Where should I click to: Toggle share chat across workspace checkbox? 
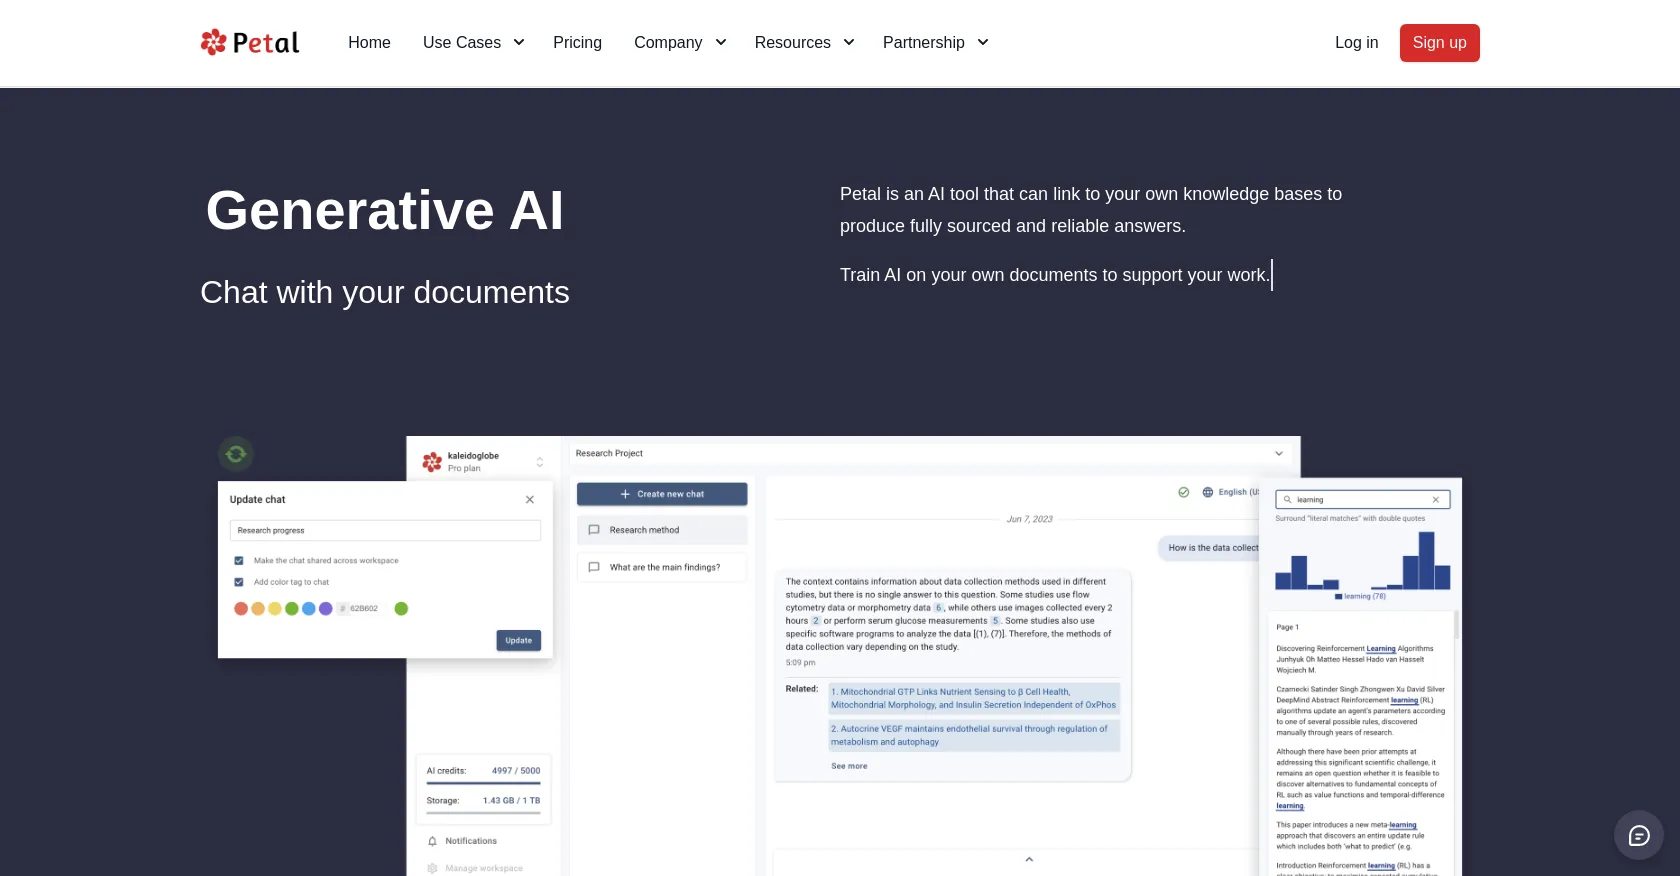click(x=239, y=561)
